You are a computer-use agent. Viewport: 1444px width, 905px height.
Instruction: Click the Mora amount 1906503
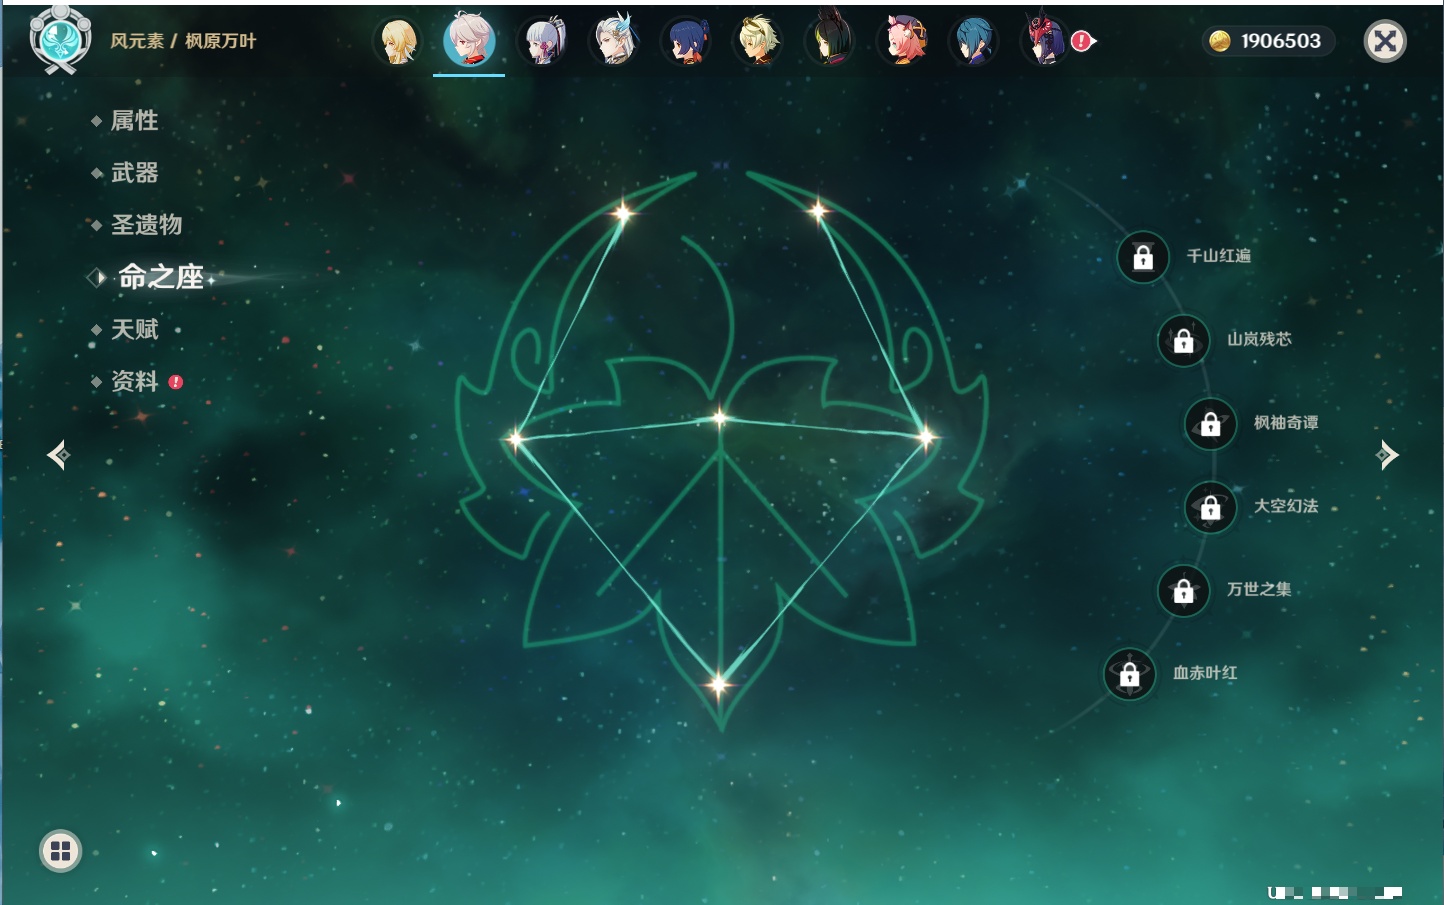[1281, 41]
